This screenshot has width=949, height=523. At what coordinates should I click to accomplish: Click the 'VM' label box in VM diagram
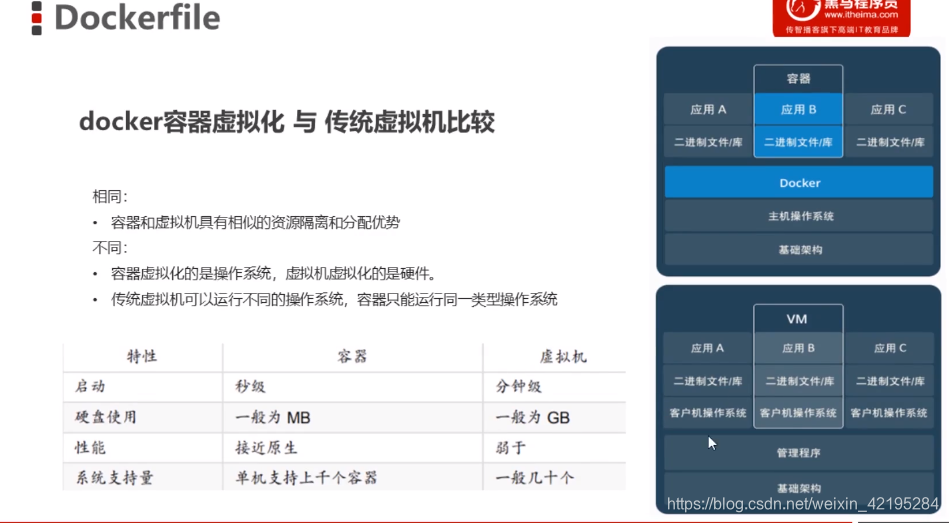[x=798, y=318]
